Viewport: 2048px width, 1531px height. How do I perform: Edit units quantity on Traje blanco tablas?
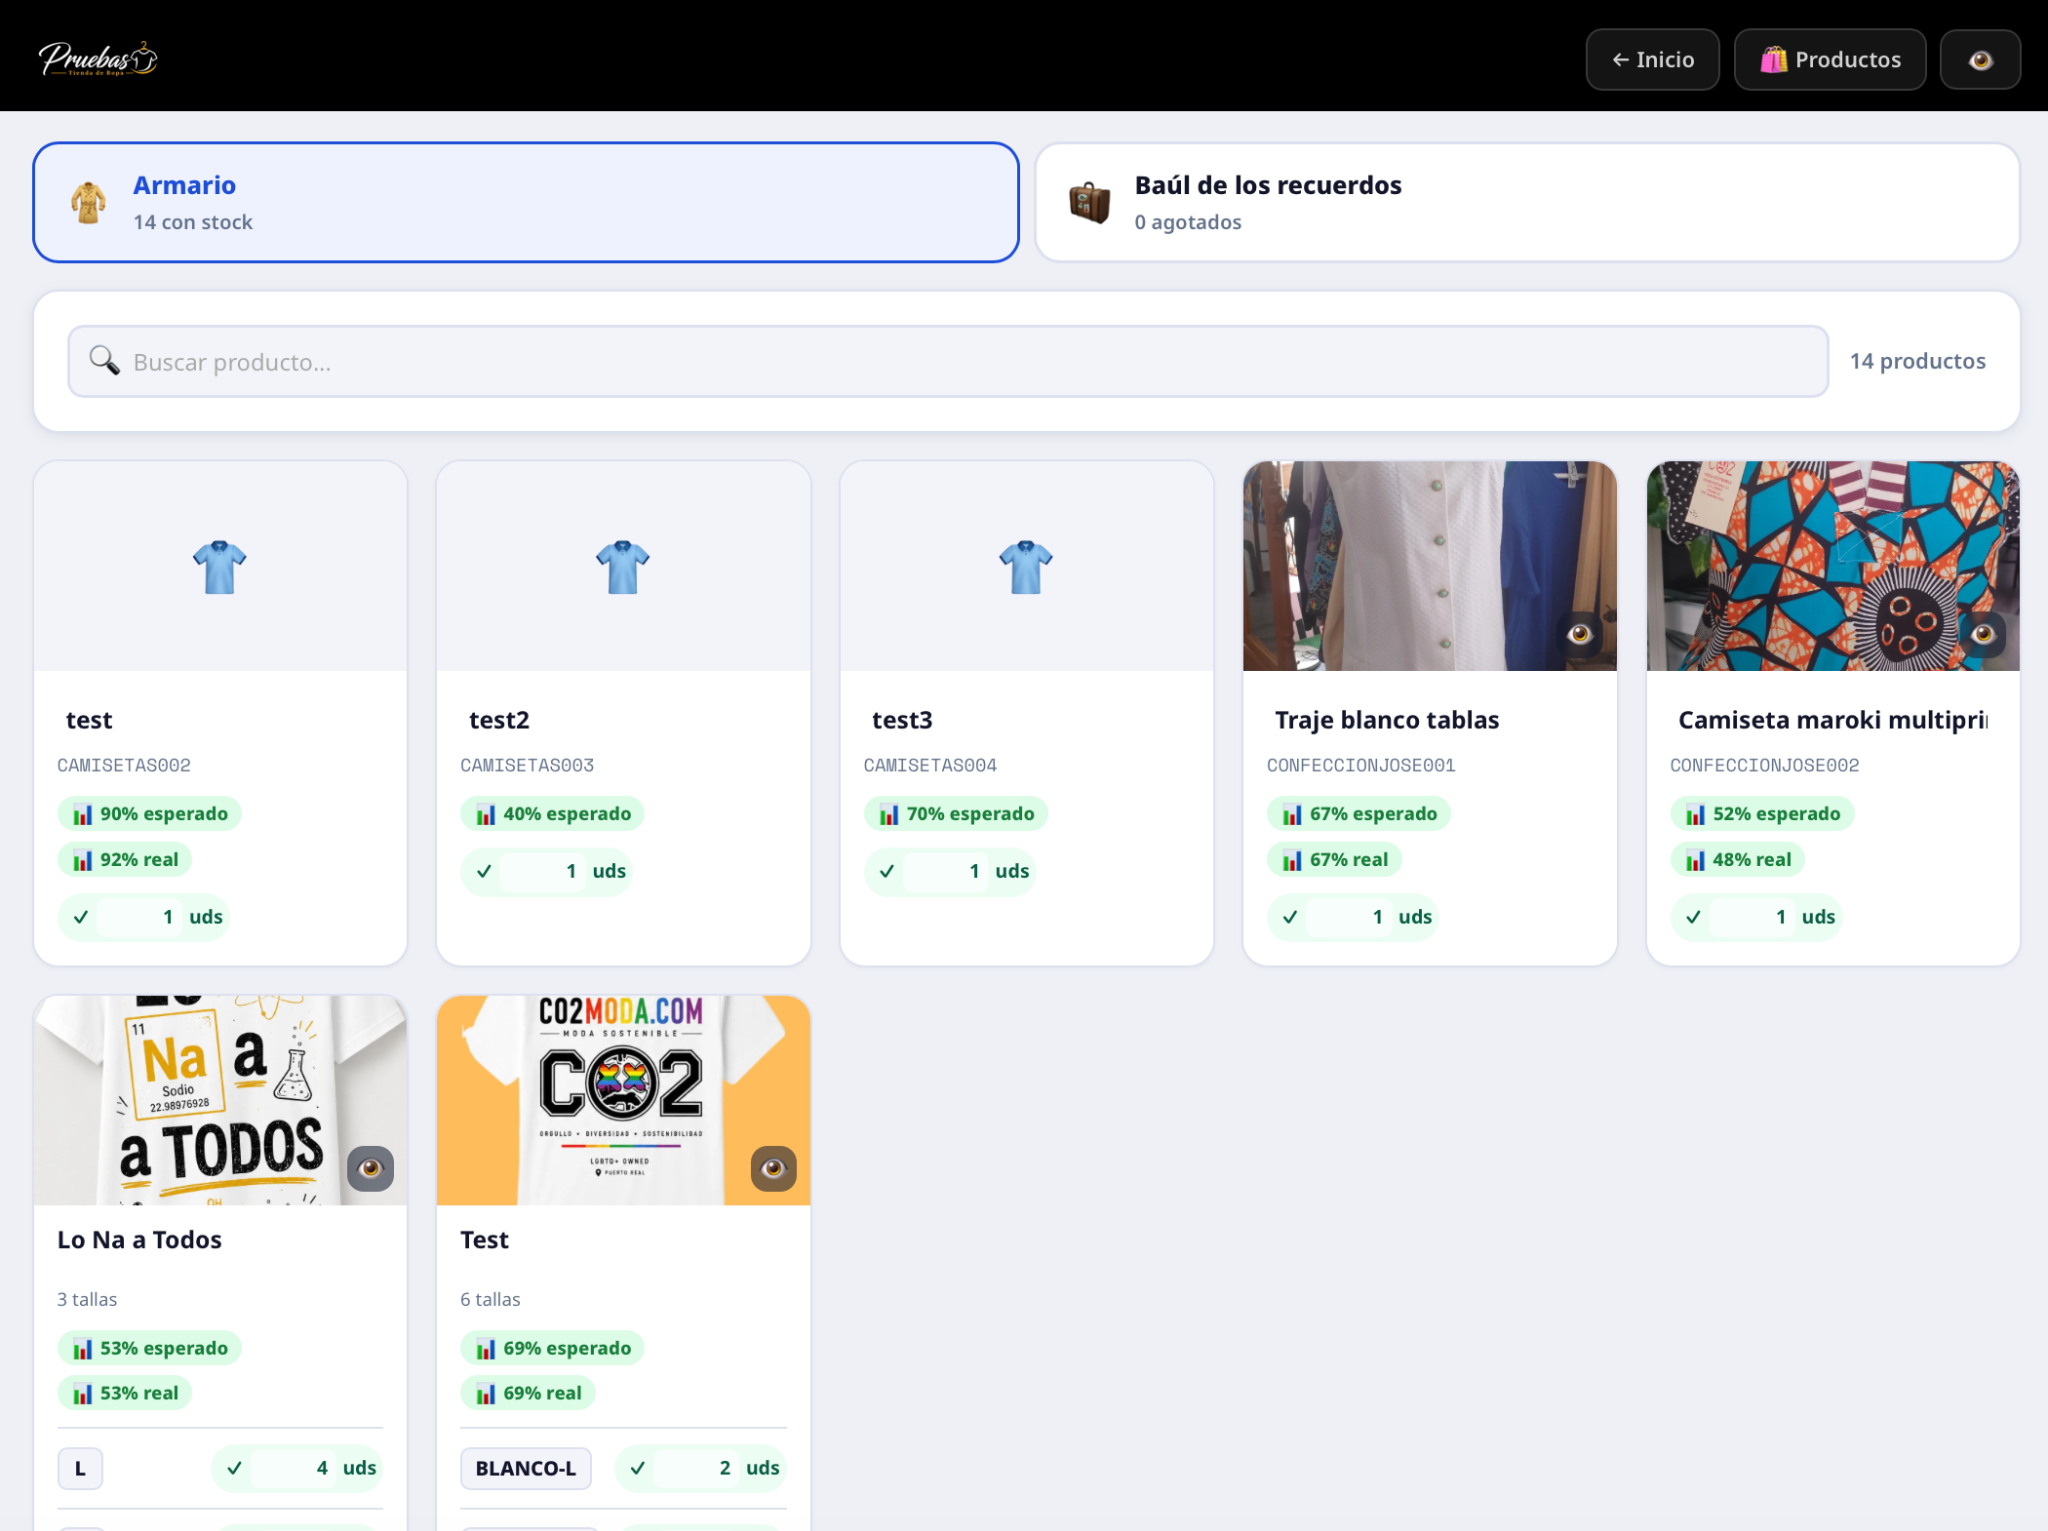pyautogui.click(x=1349, y=917)
